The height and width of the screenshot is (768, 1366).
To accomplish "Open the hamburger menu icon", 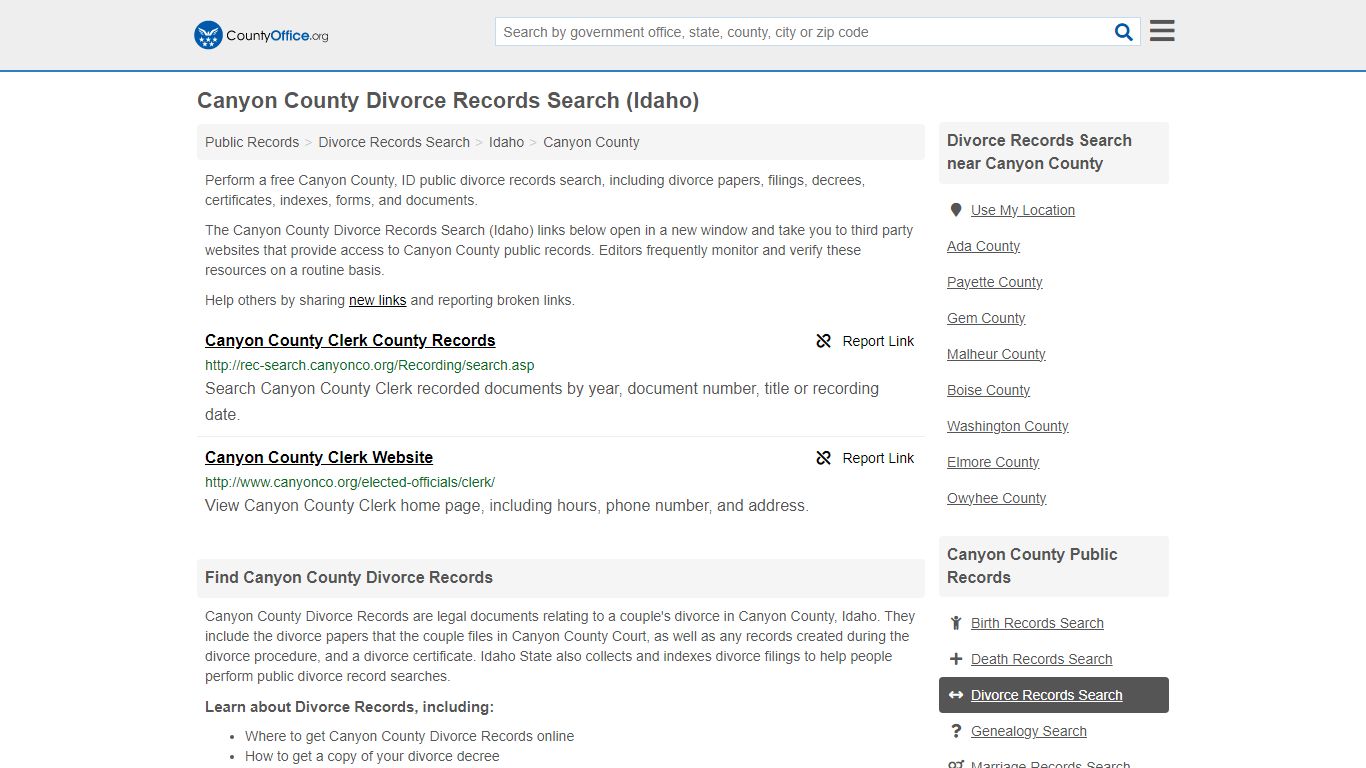I will (1162, 31).
